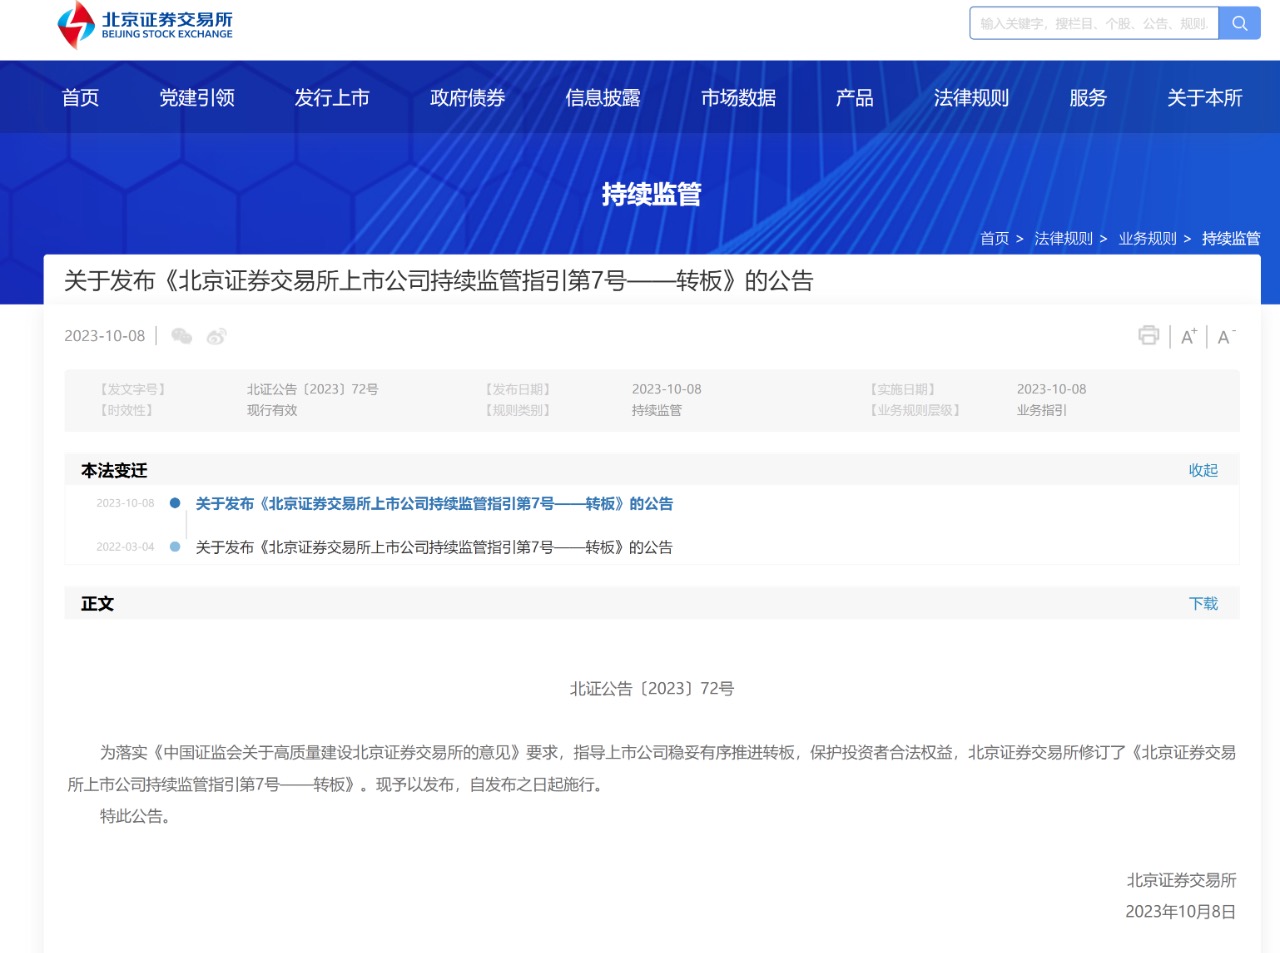The width and height of the screenshot is (1280, 953).
Task: Click the 特此公告 text line
Action: [136, 816]
